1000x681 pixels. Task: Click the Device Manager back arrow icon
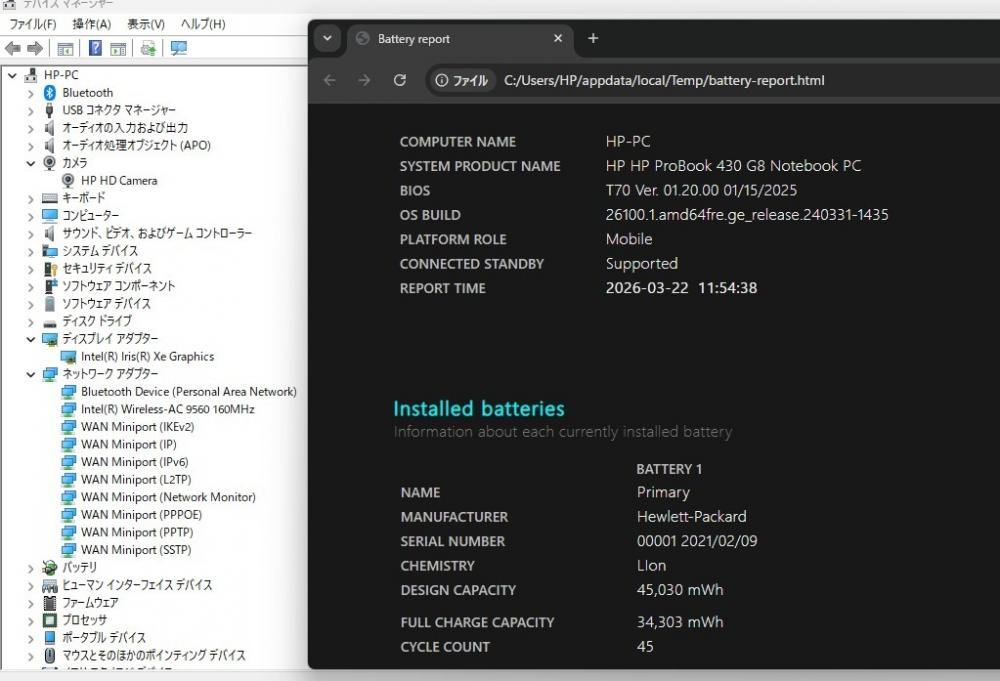tap(12, 48)
